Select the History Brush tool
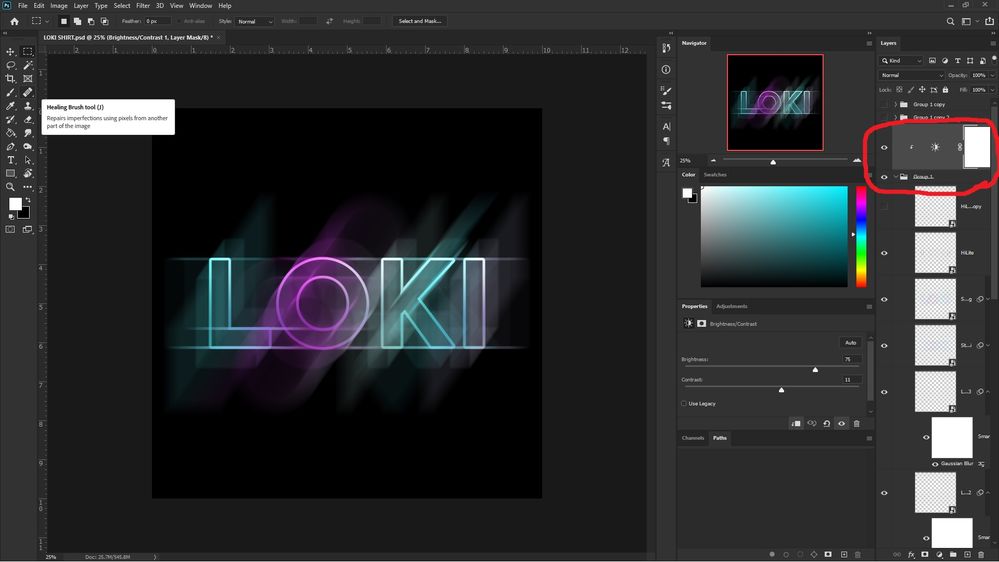 [x=10, y=119]
